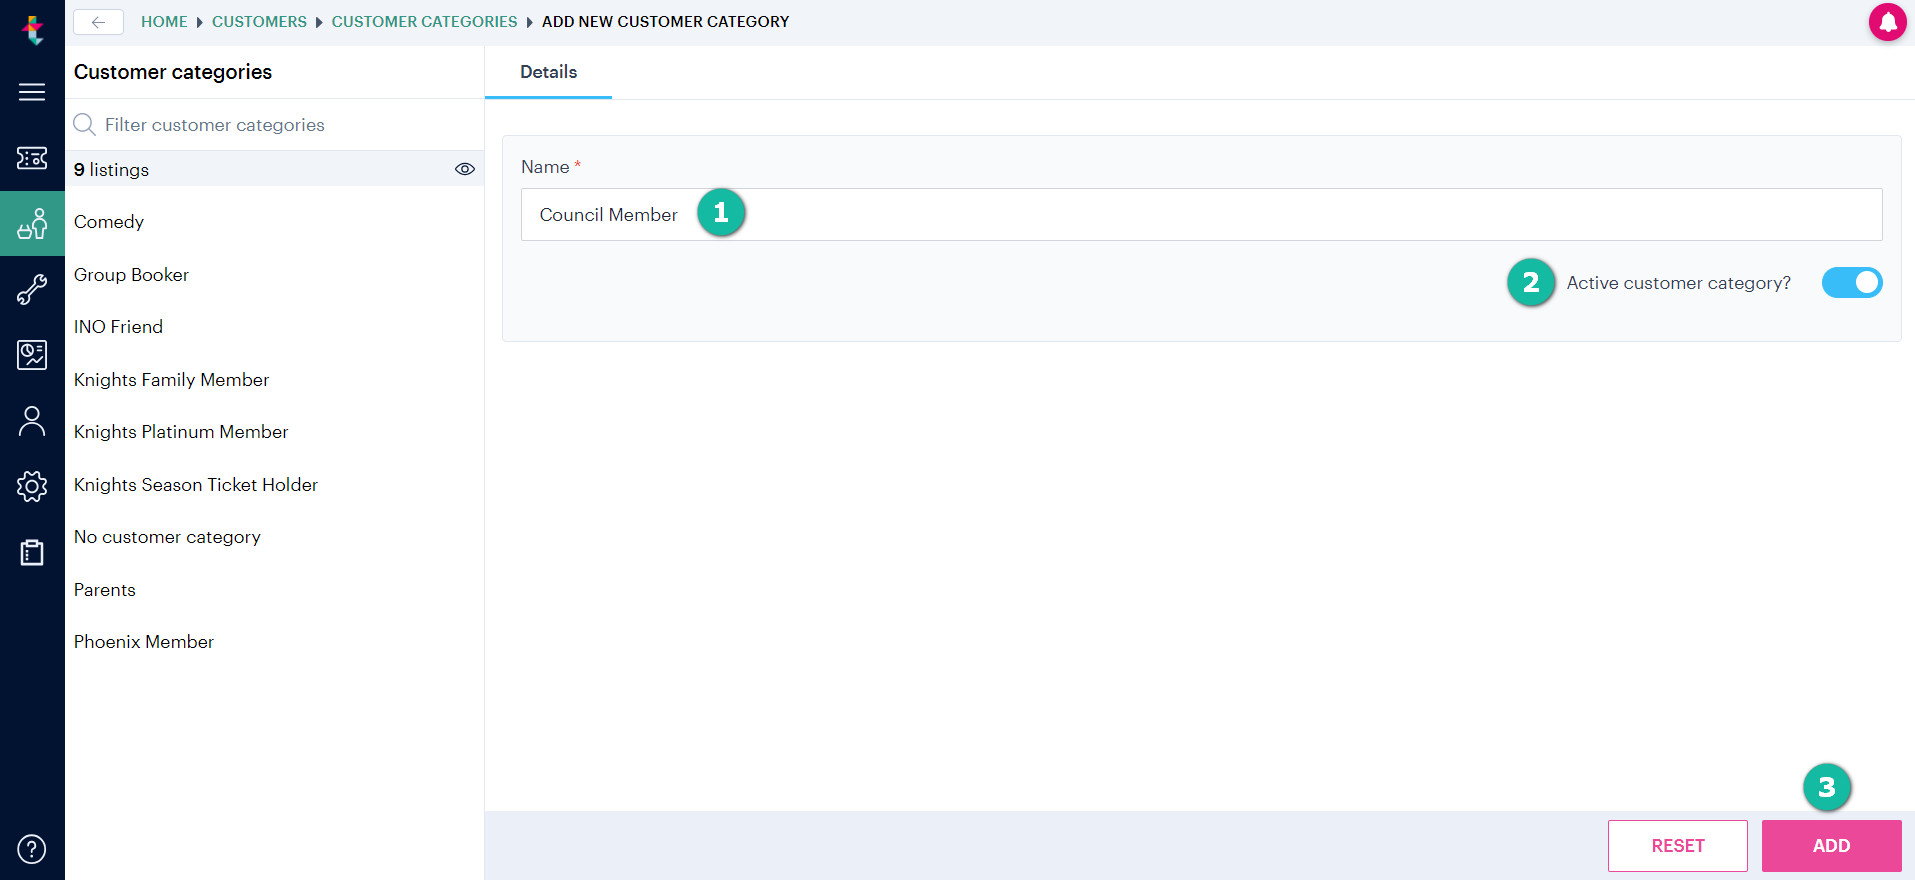1915x880 pixels.
Task: Click the ADD button
Action: point(1831,846)
